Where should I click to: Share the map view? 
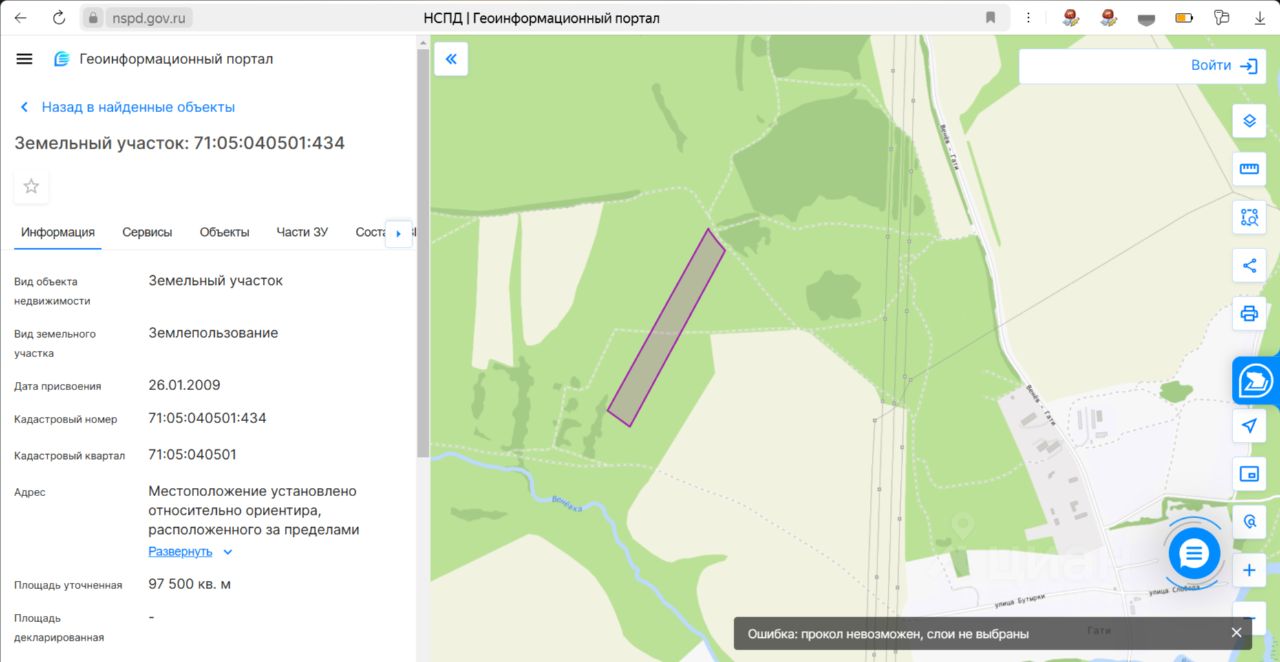[x=1249, y=265]
